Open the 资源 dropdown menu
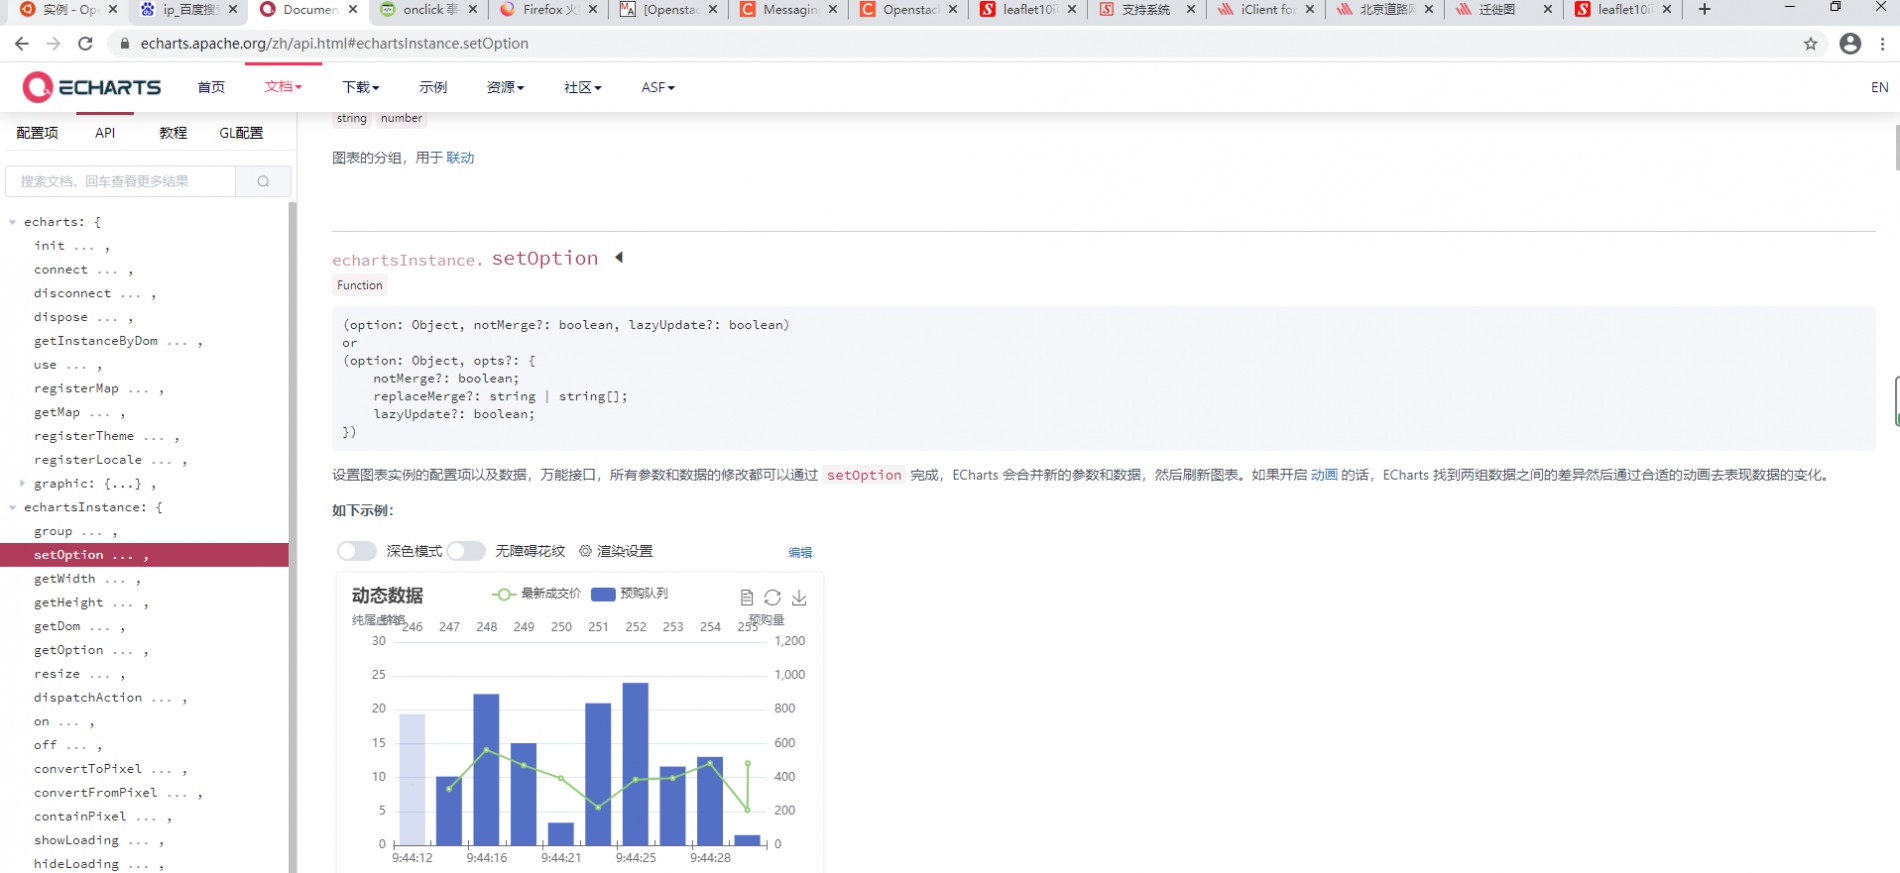Image resolution: width=1900 pixels, height=873 pixels. [505, 87]
